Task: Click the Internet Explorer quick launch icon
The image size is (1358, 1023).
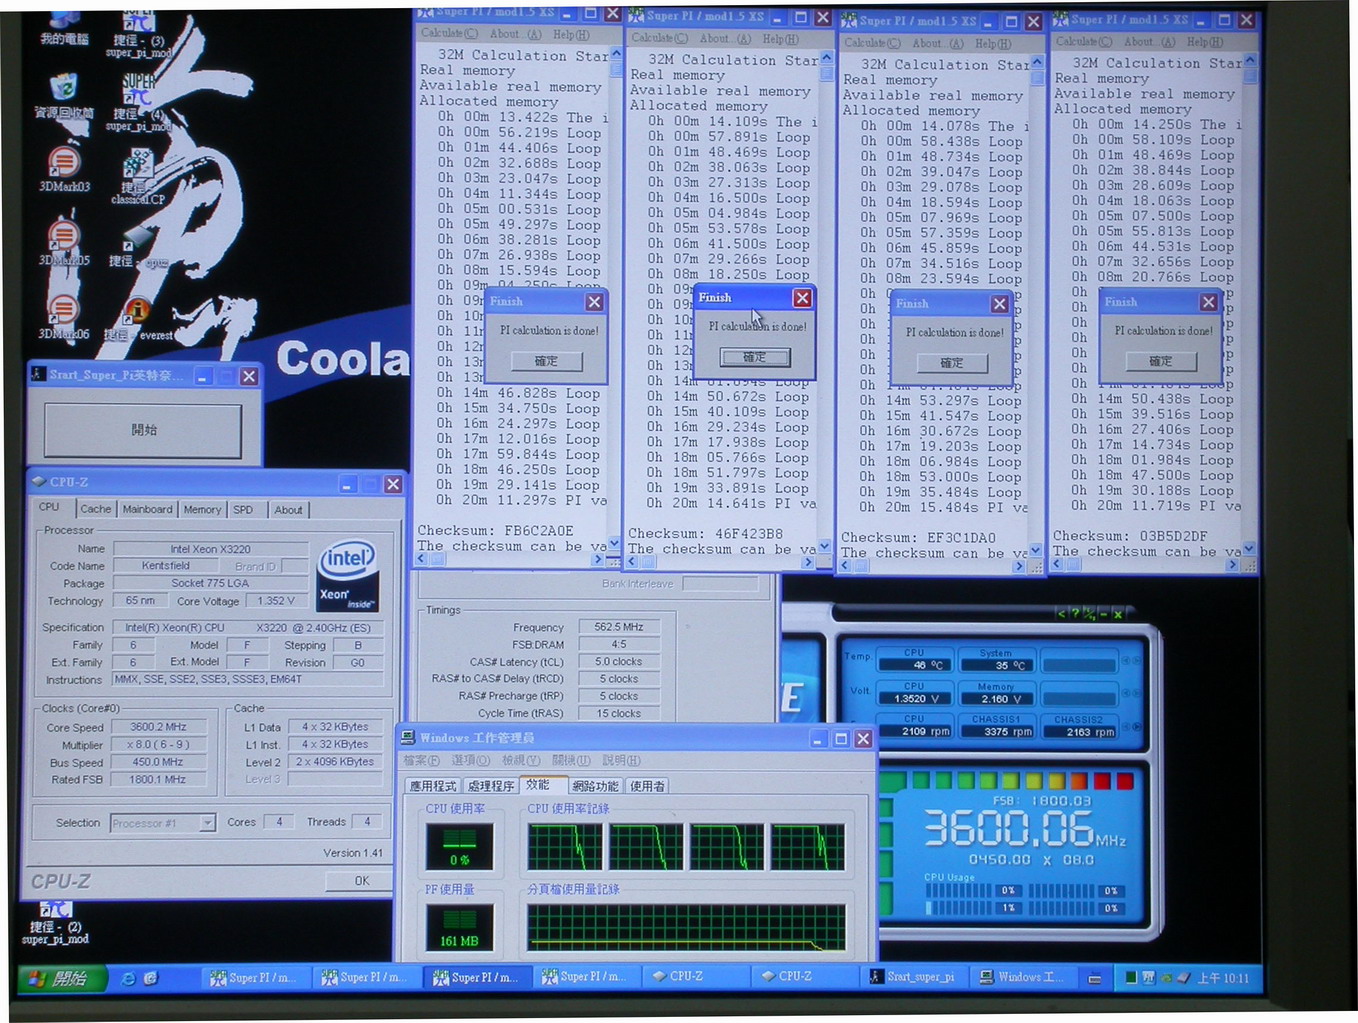Action: pos(128,978)
